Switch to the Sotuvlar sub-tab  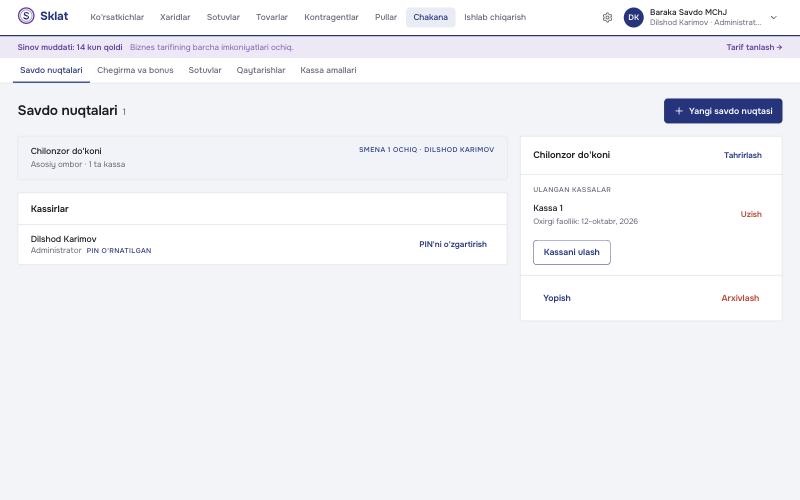click(205, 70)
